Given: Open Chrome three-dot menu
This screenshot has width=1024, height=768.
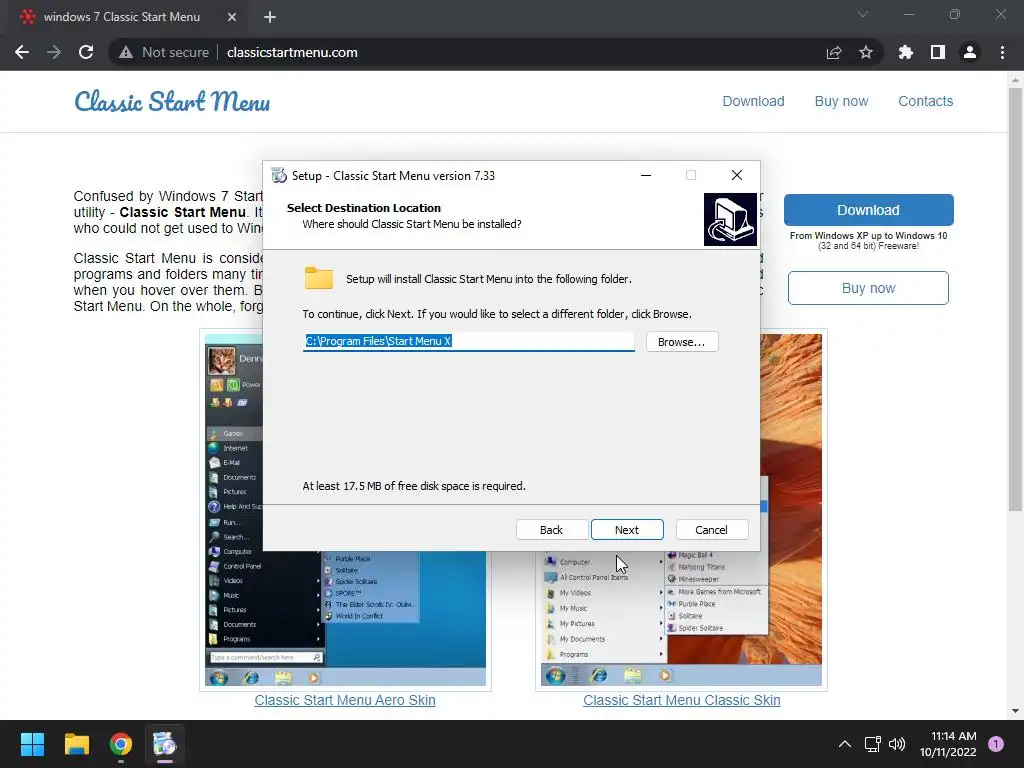Looking at the screenshot, I should click(1002, 52).
